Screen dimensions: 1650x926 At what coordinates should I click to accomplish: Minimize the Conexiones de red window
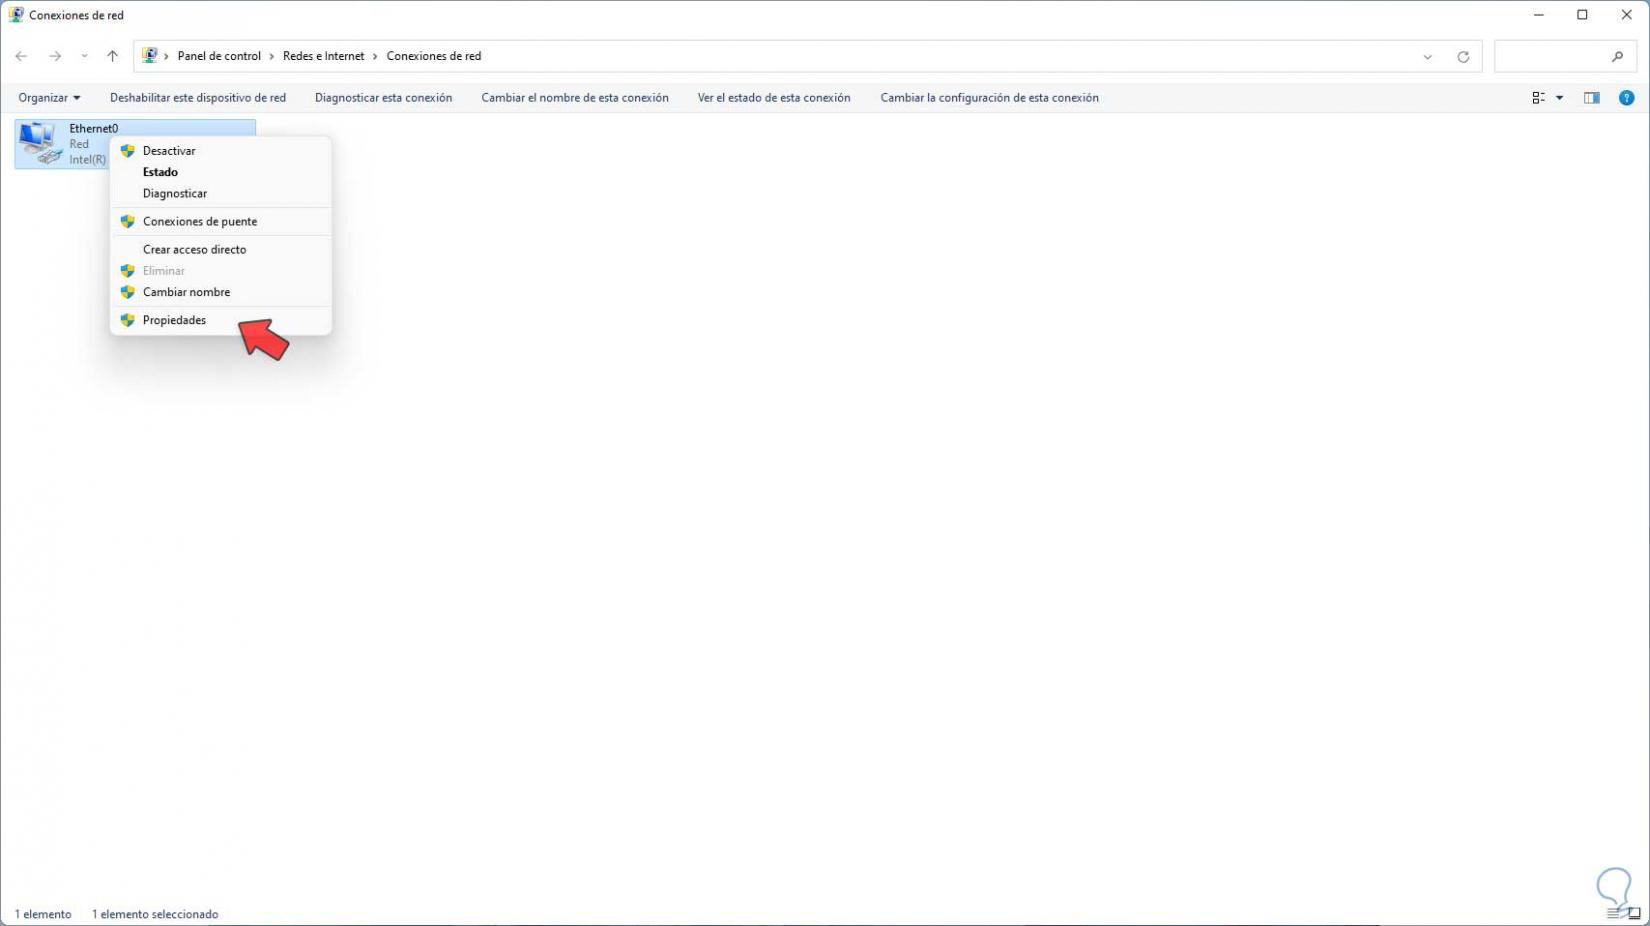pyautogui.click(x=1538, y=15)
